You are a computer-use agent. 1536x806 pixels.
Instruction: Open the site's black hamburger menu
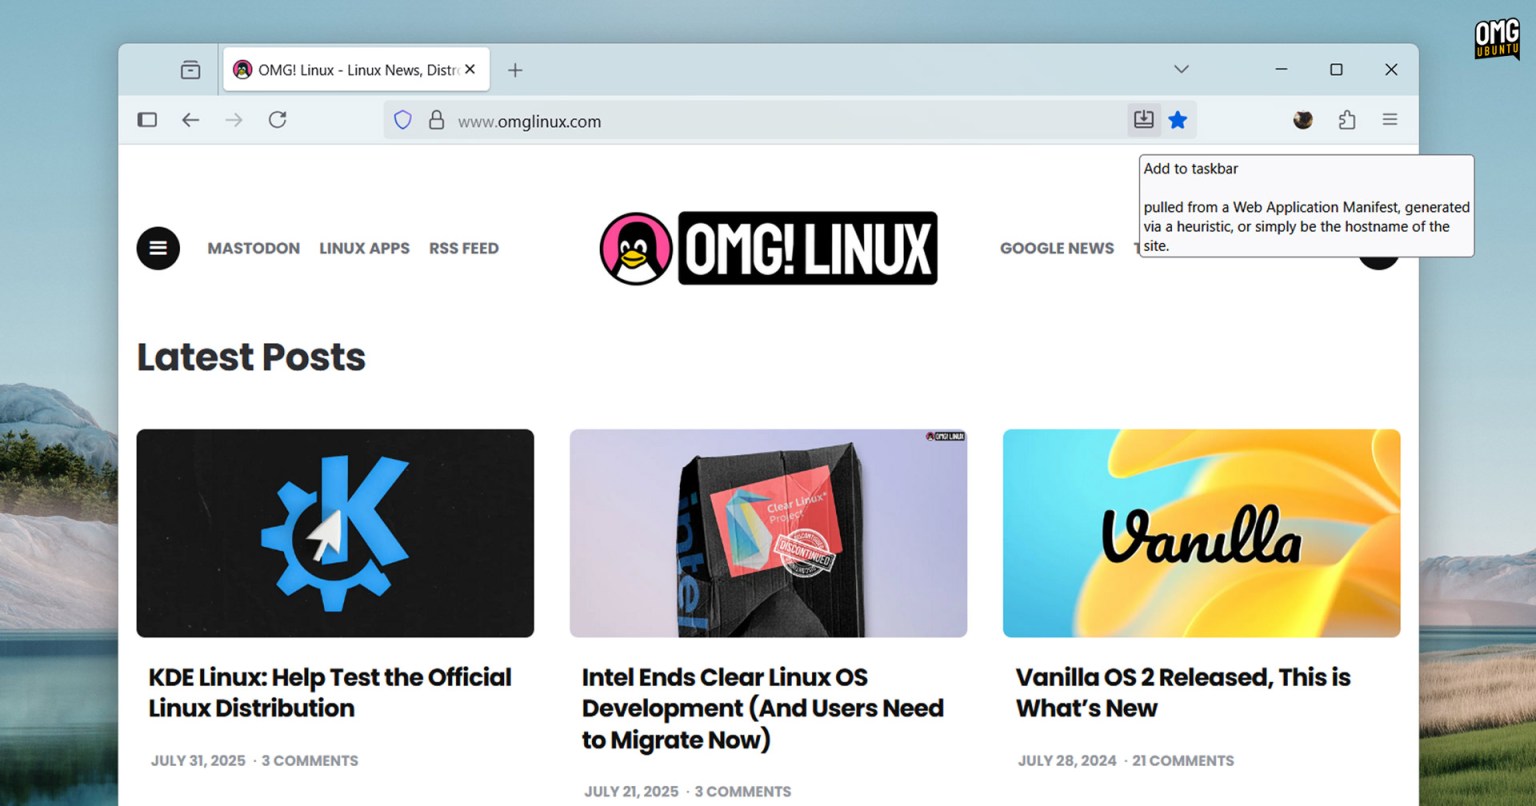pyautogui.click(x=158, y=248)
